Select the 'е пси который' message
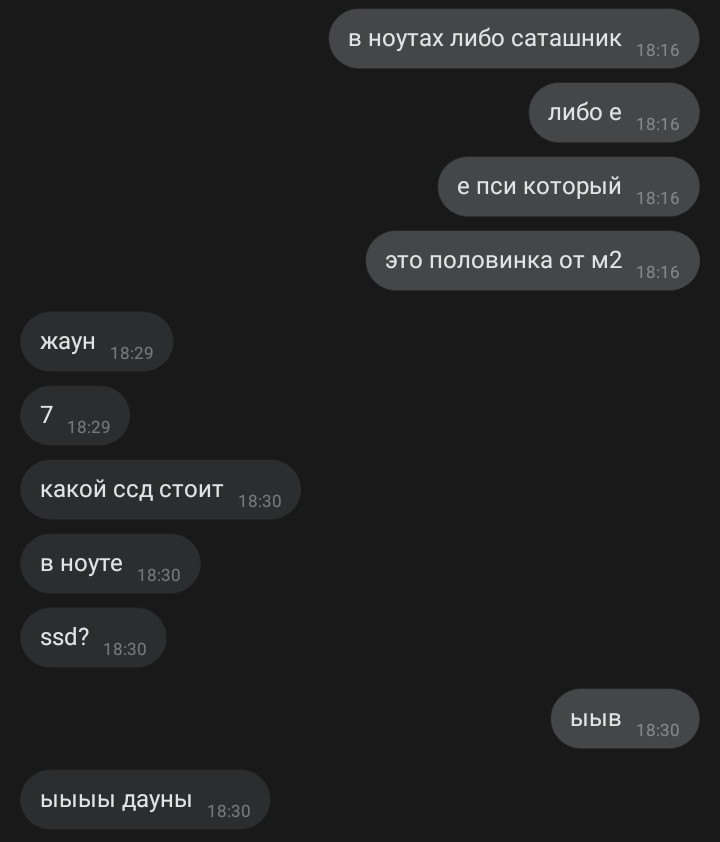The width and height of the screenshot is (720, 842). pyautogui.click(x=569, y=187)
